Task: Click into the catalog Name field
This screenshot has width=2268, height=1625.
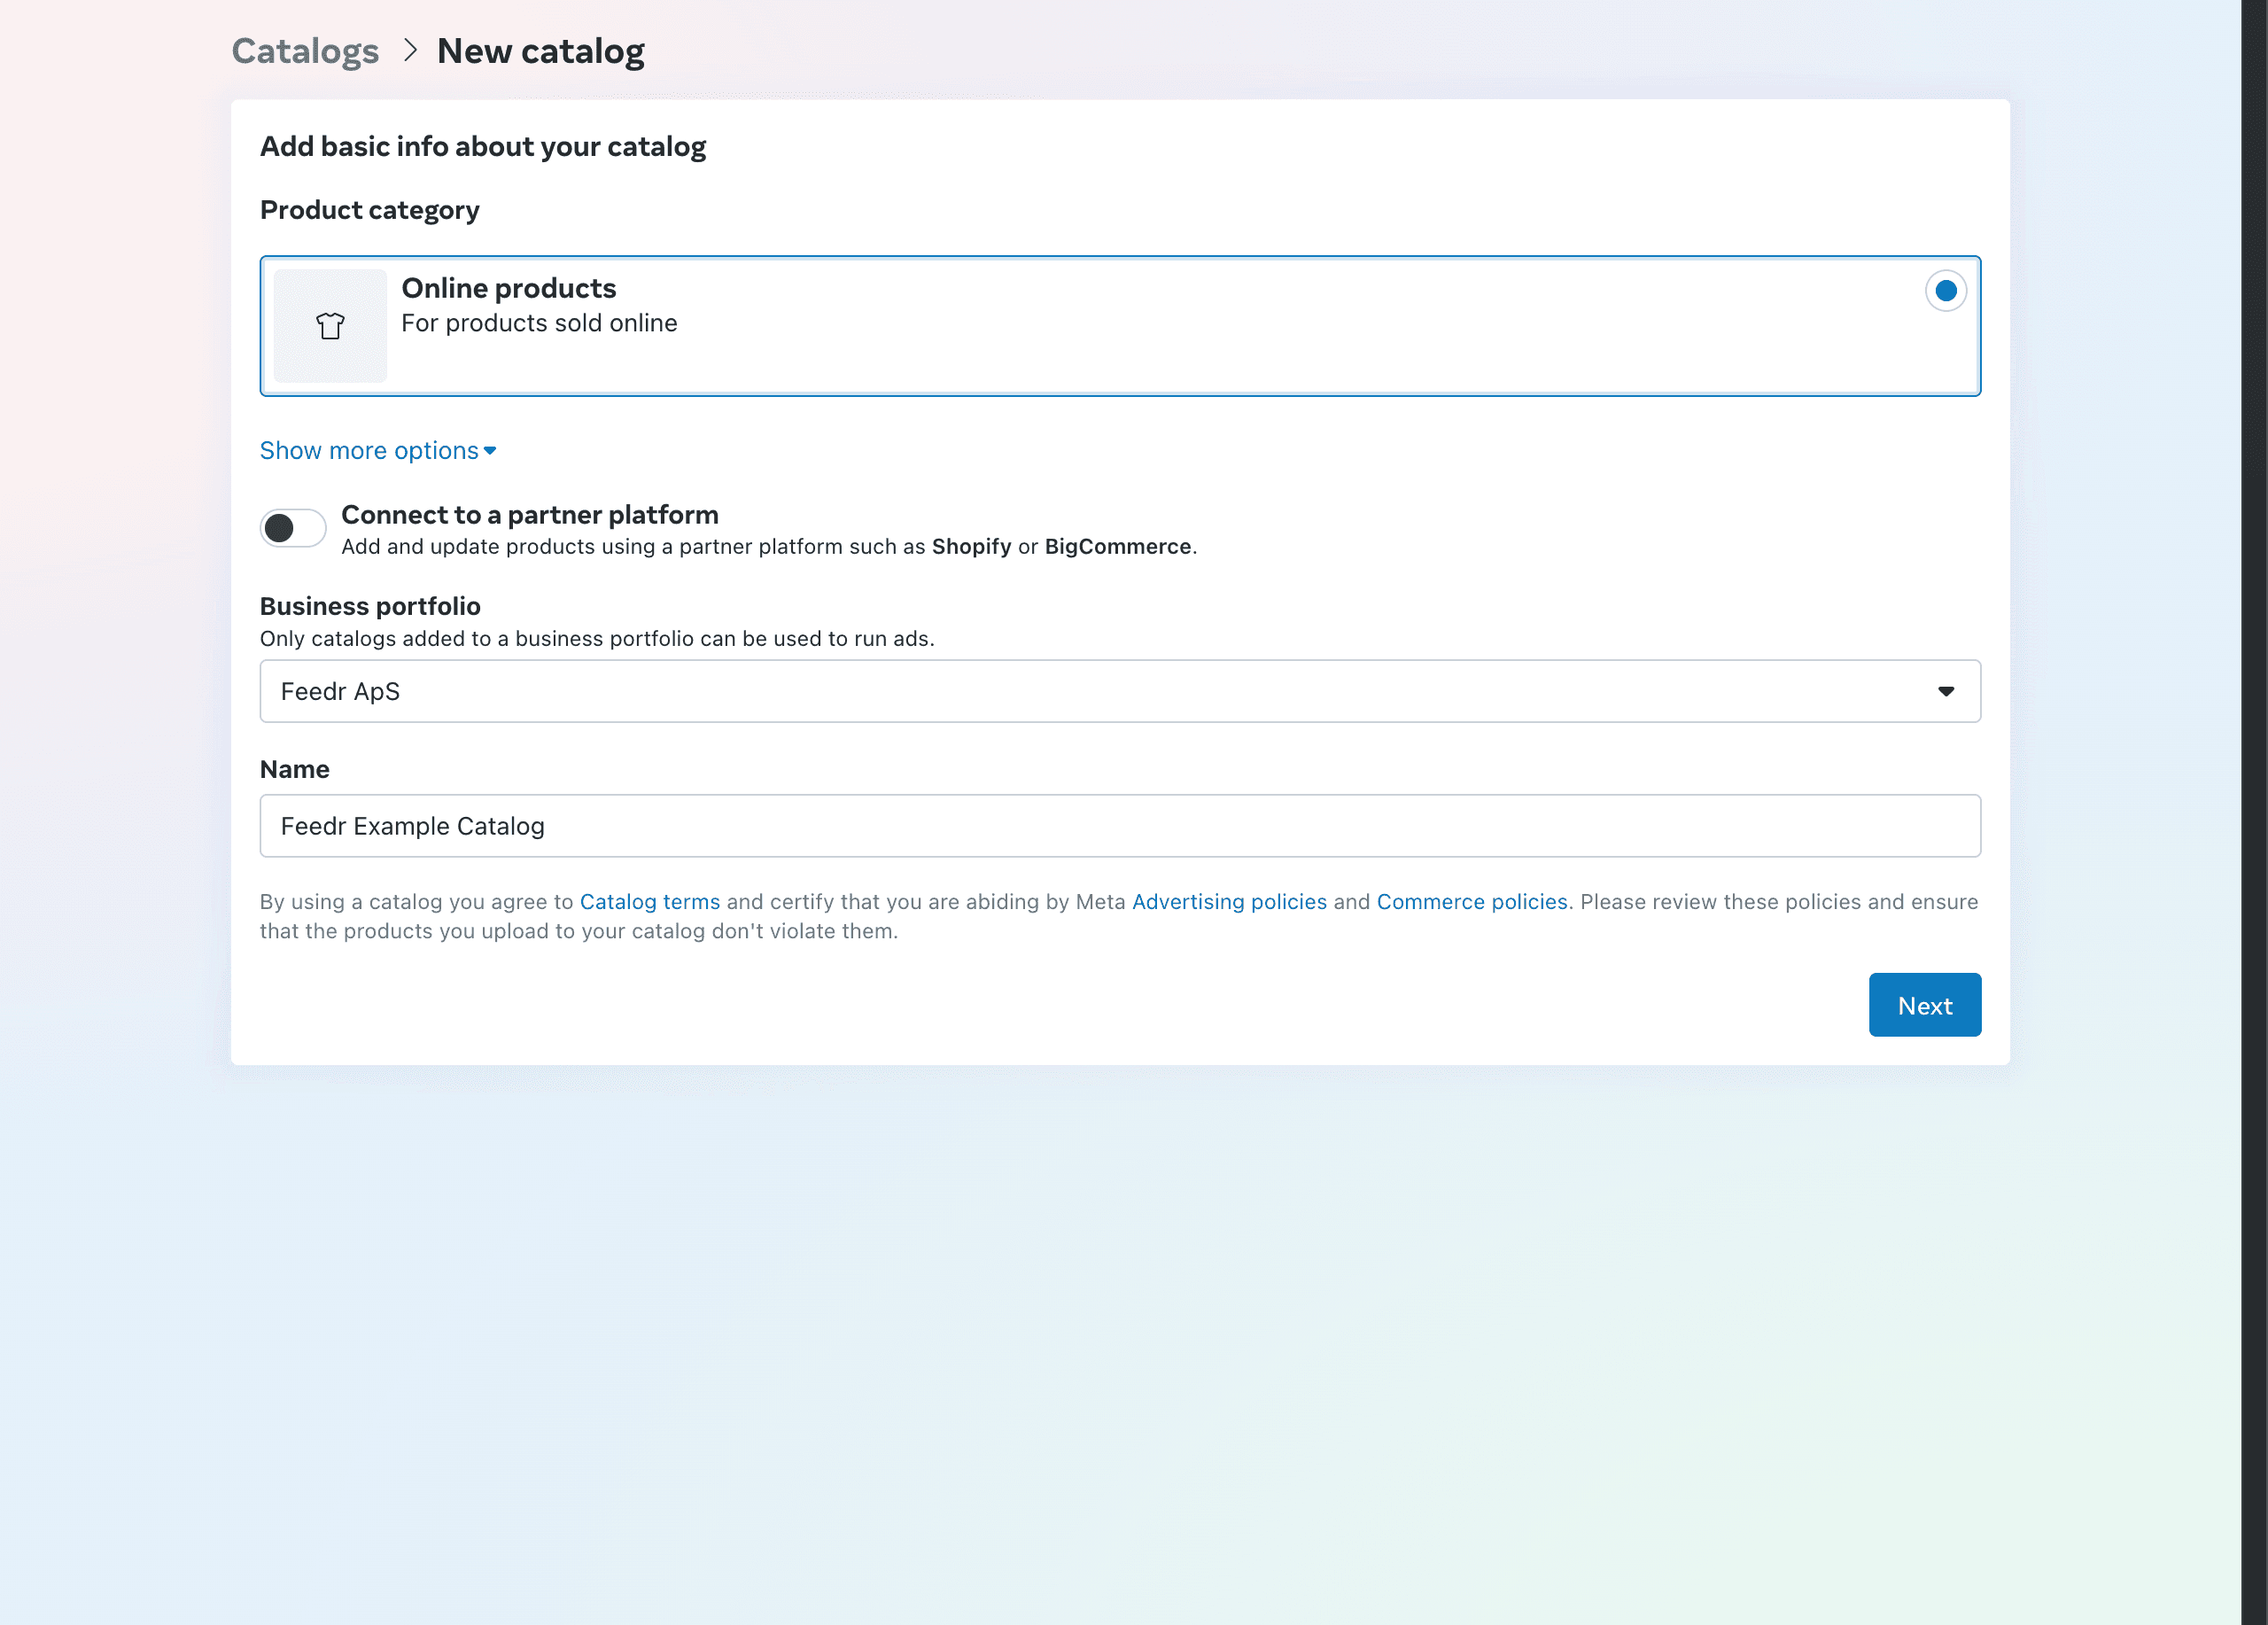Action: click(x=1119, y=826)
